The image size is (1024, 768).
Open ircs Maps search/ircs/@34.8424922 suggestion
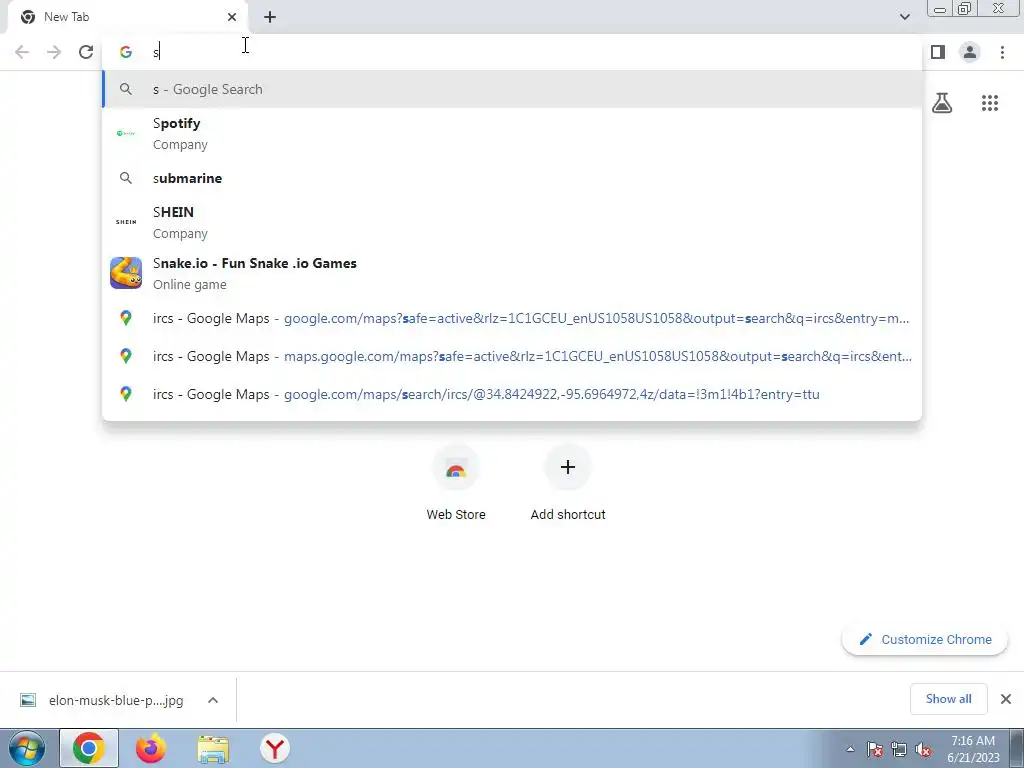coord(512,394)
